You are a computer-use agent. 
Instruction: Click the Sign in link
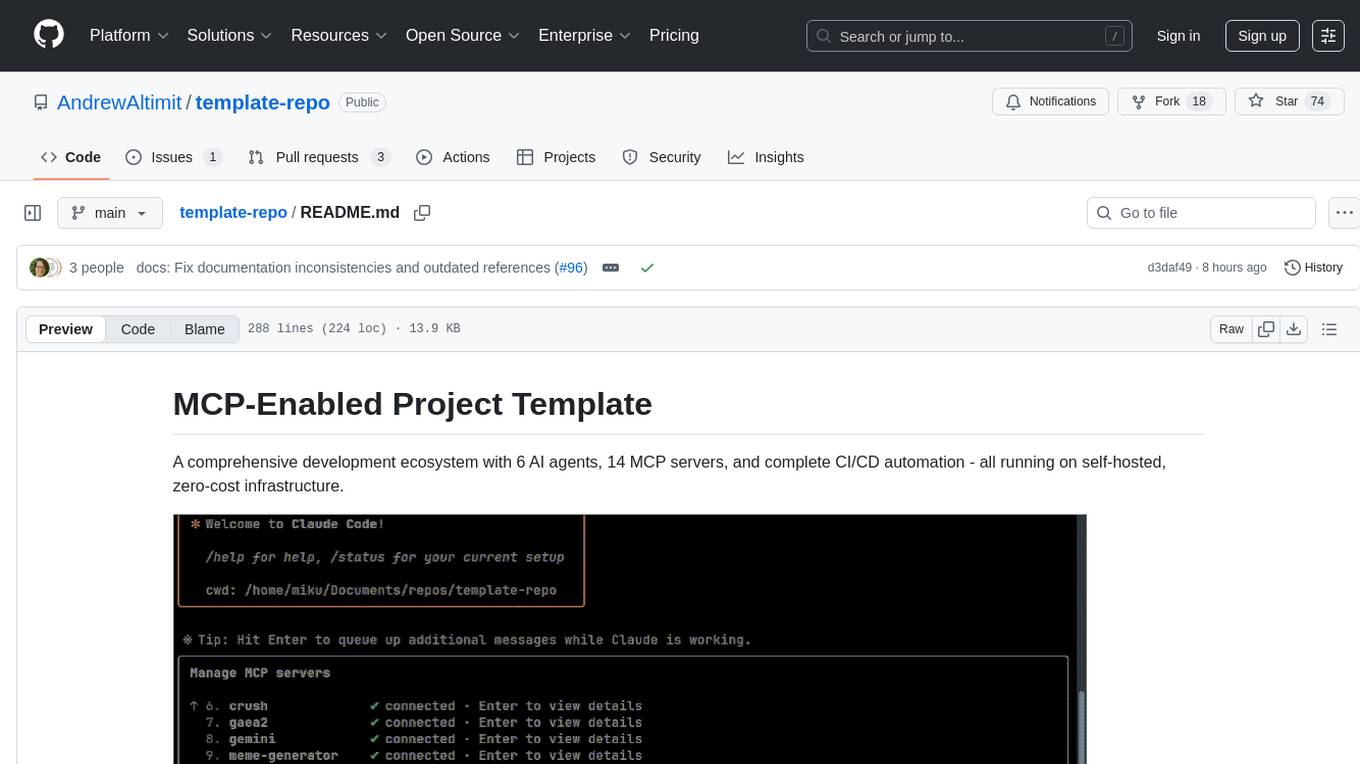click(1178, 36)
